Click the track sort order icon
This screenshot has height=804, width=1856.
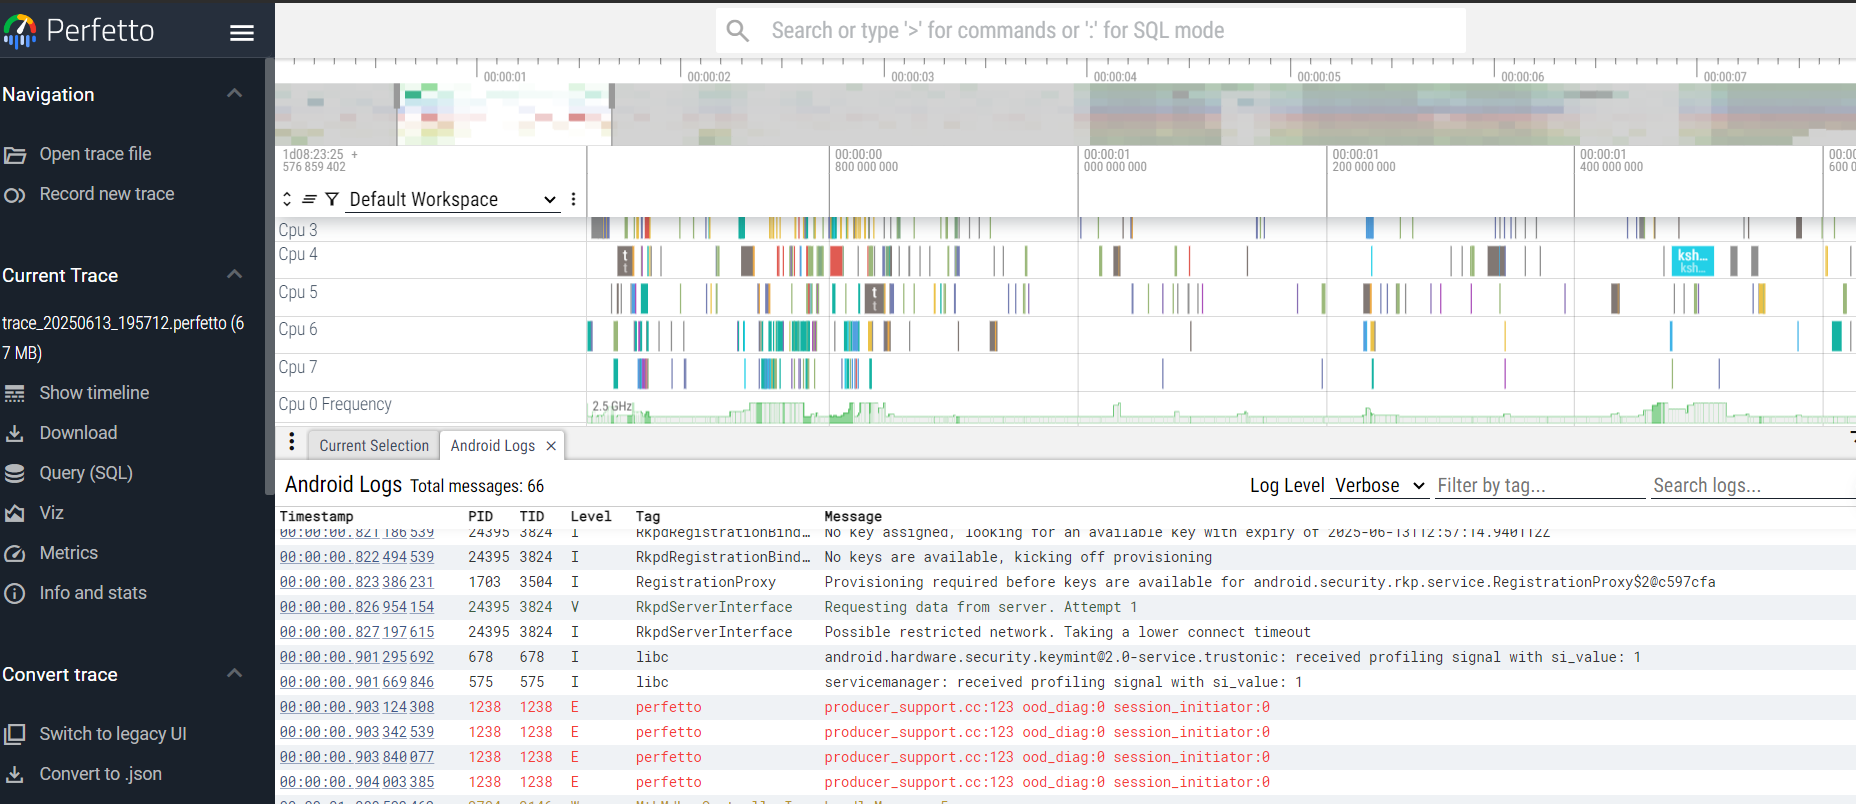(x=309, y=199)
